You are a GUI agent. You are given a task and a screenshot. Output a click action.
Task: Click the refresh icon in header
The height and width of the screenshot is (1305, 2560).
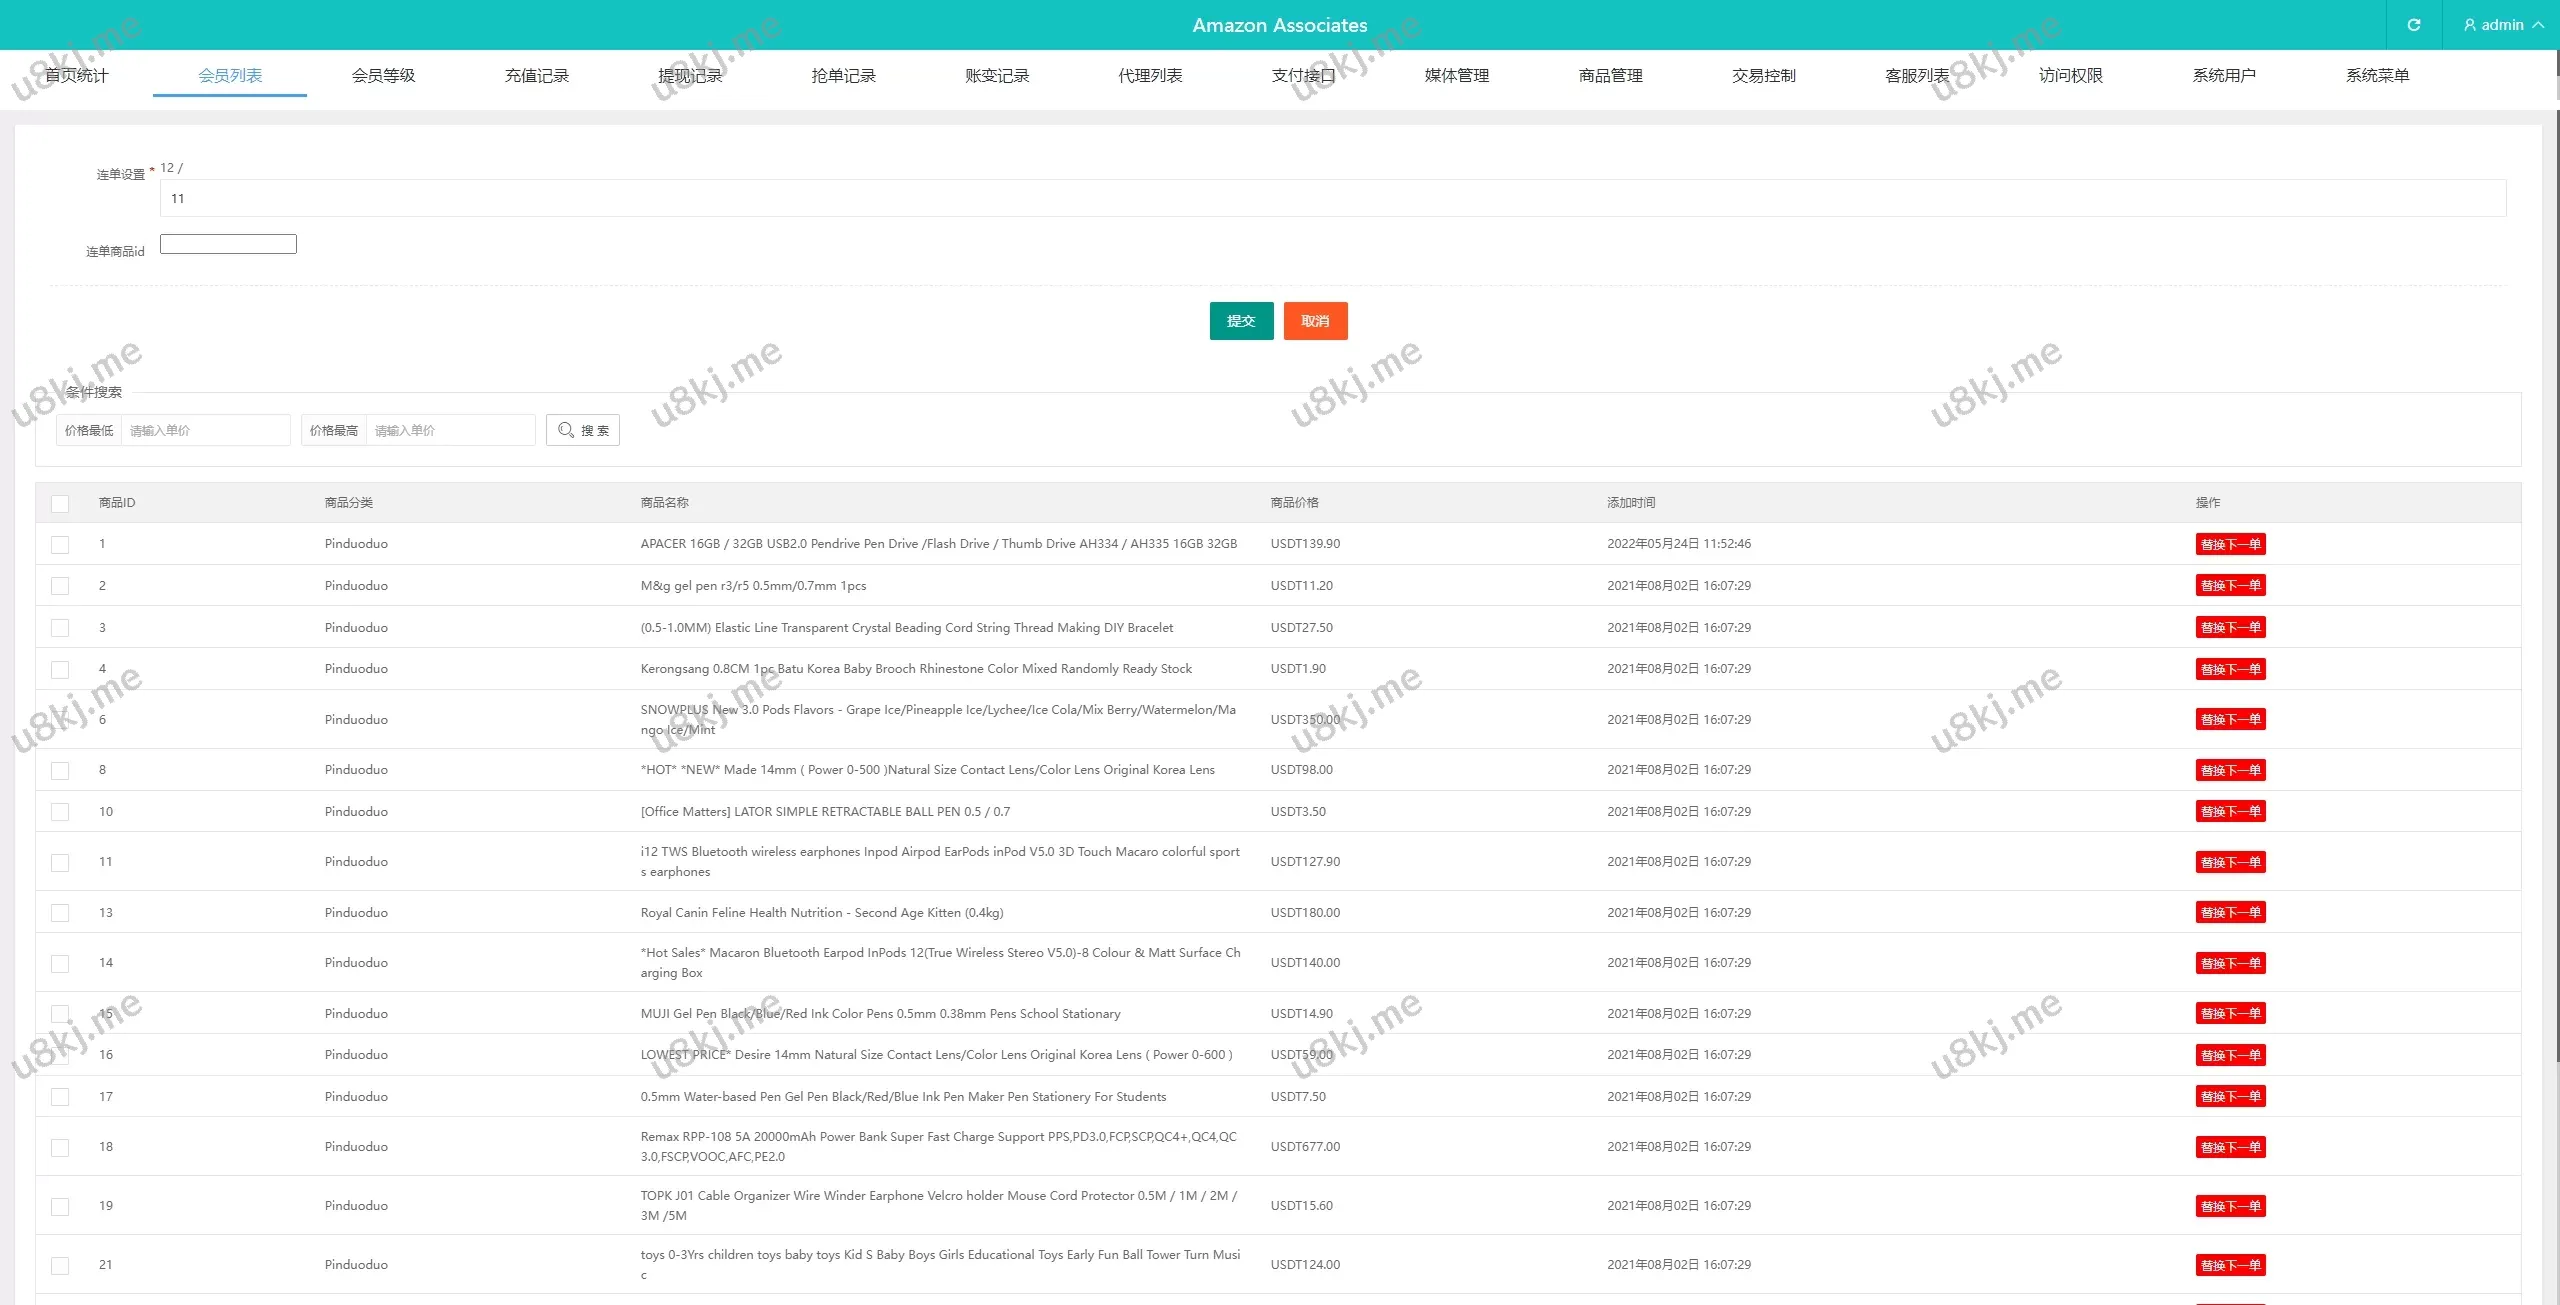(x=2413, y=25)
